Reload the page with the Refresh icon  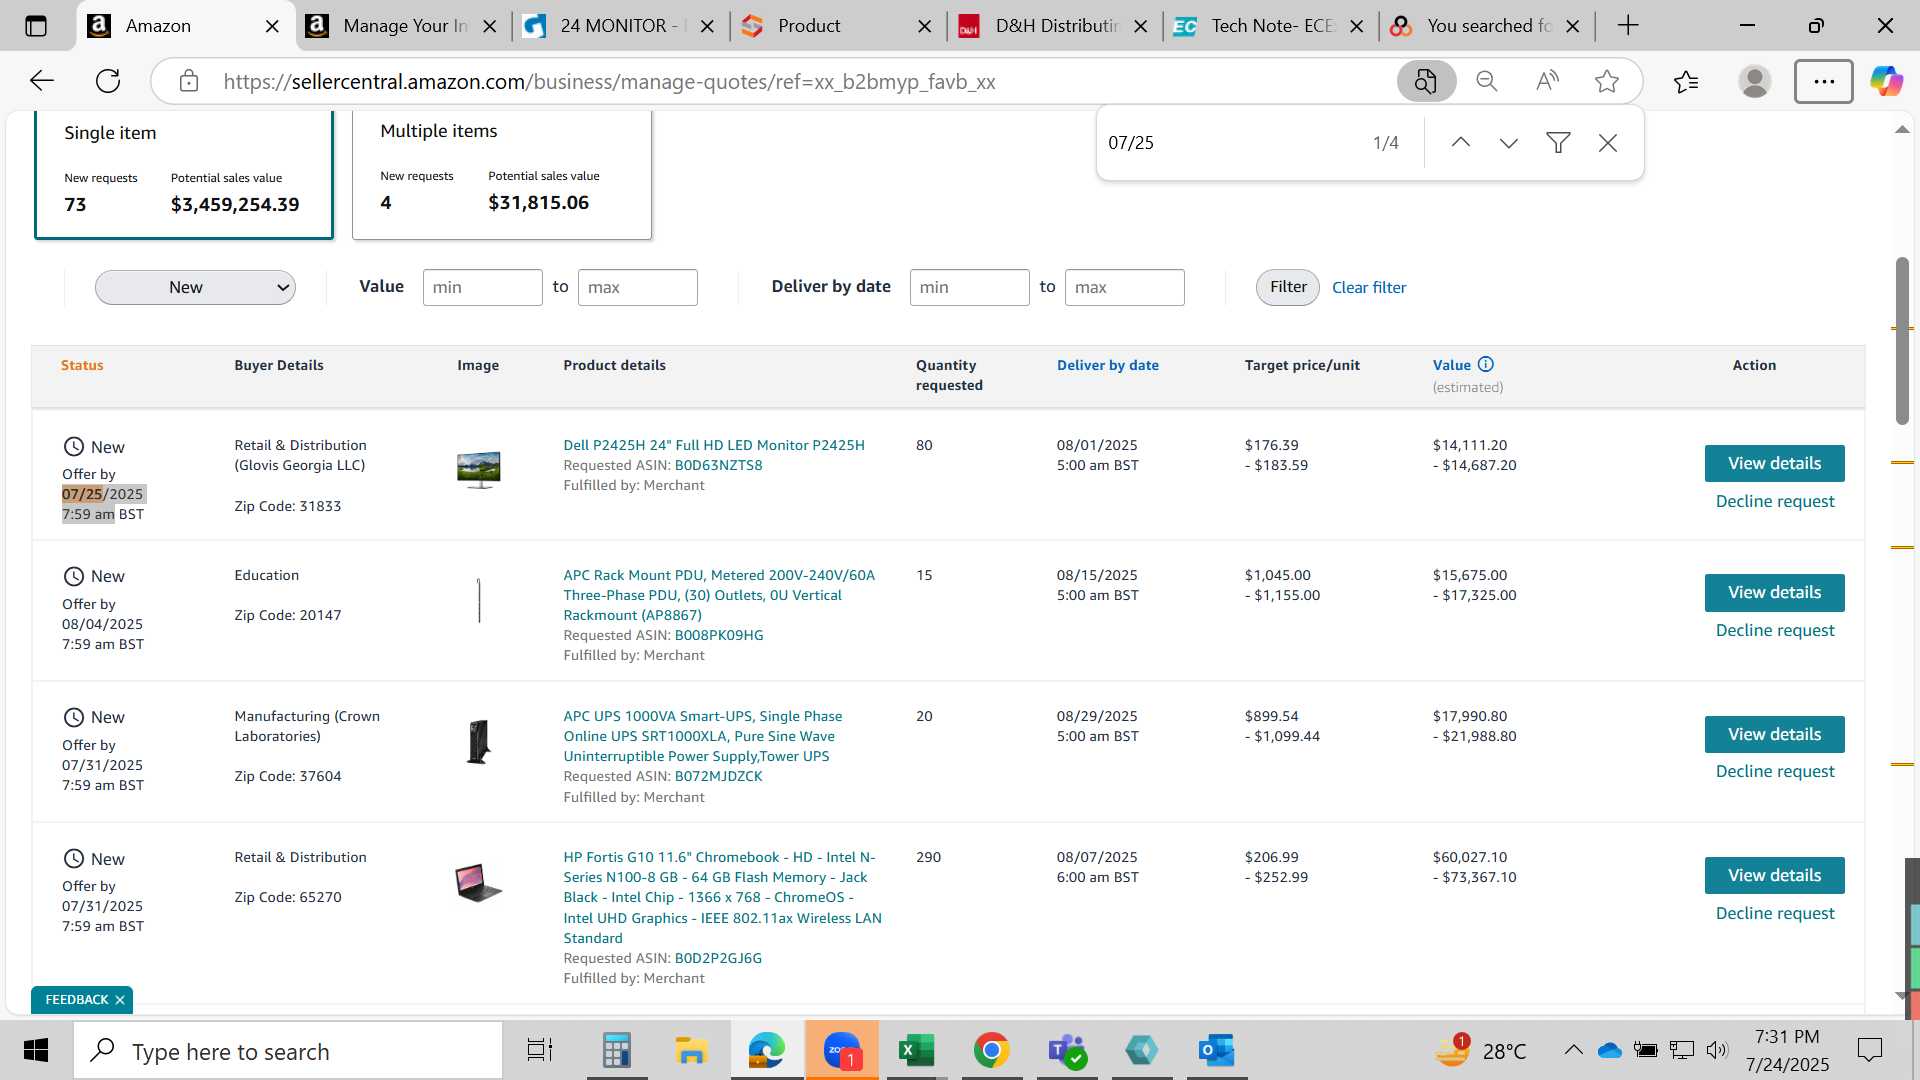point(108,81)
